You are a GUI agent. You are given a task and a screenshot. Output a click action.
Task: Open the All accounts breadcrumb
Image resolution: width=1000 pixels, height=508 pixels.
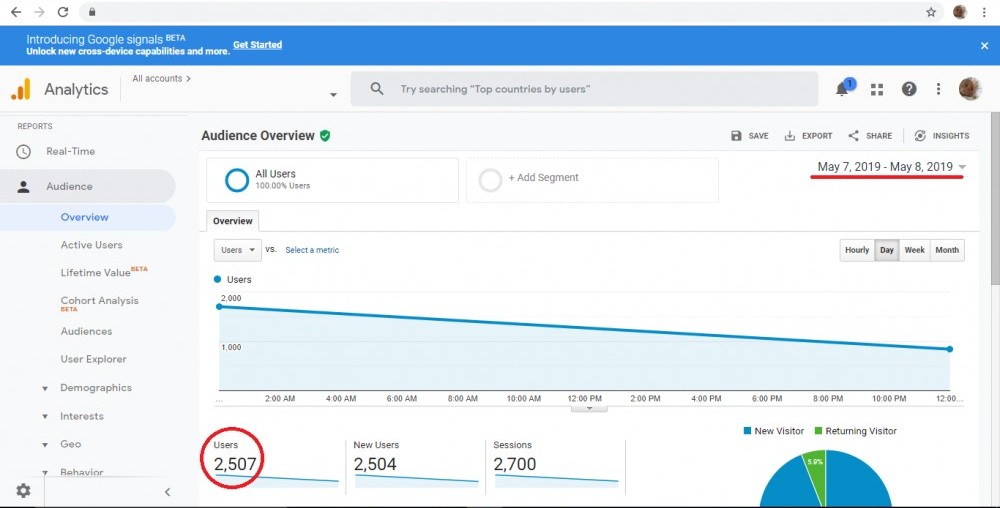click(161, 78)
